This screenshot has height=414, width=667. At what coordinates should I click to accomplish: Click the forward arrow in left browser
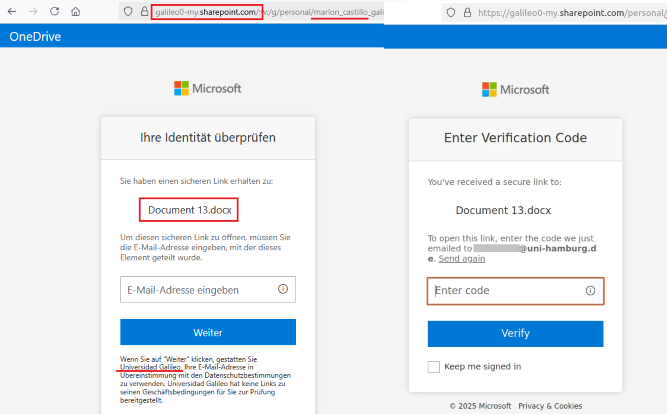pos(33,11)
